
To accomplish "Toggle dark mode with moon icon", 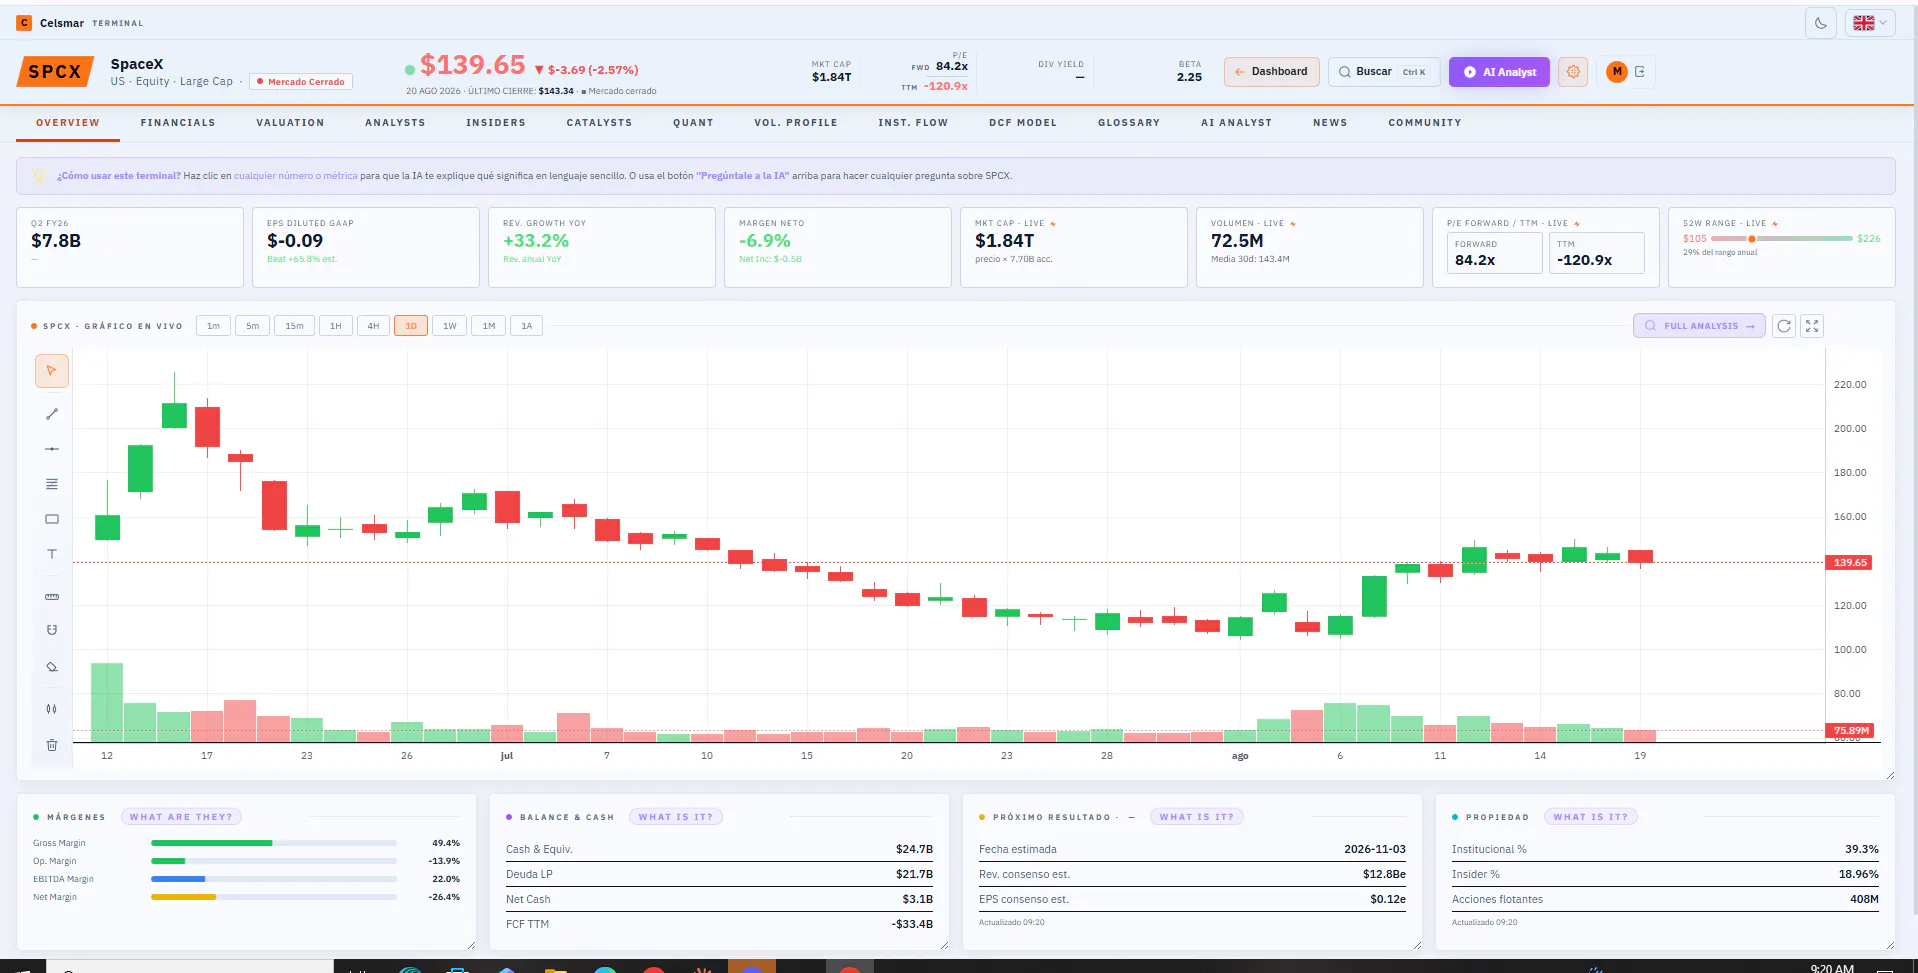I will (1821, 23).
